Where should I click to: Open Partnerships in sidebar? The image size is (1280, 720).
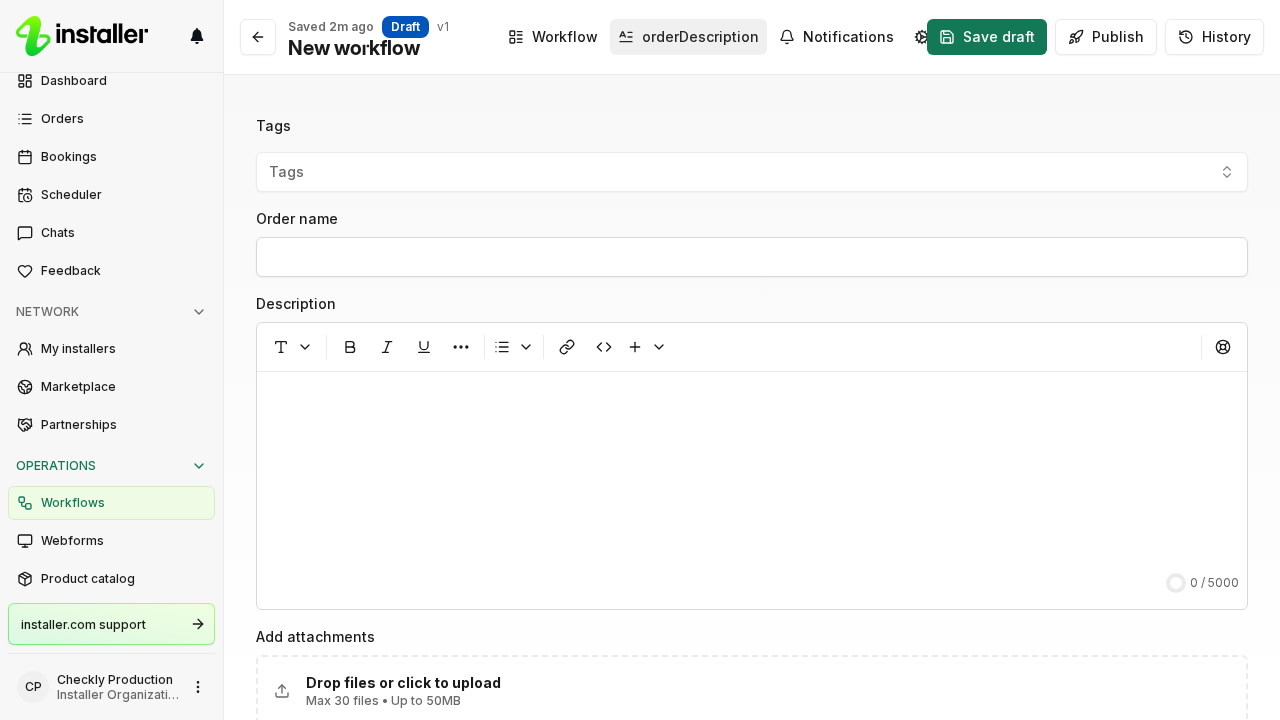pyautogui.click(x=111, y=425)
